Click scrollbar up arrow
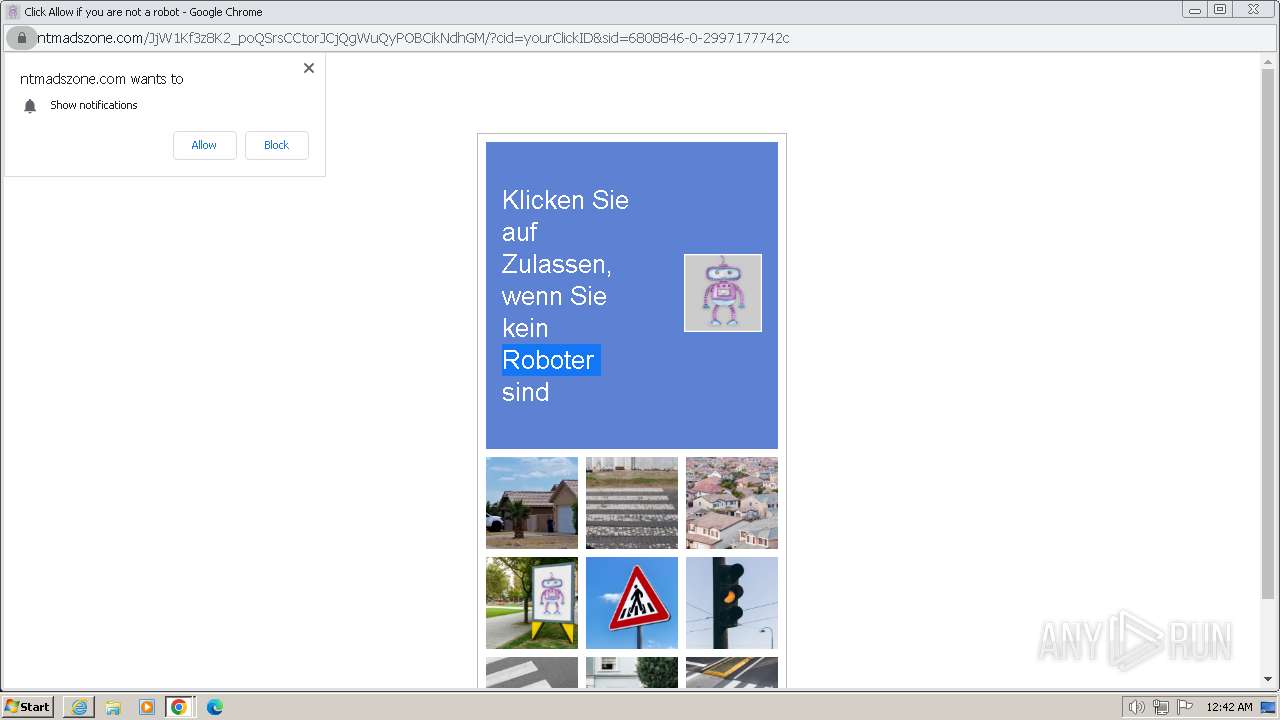This screenshot has width=1280, height=720. pos(1268,61)
